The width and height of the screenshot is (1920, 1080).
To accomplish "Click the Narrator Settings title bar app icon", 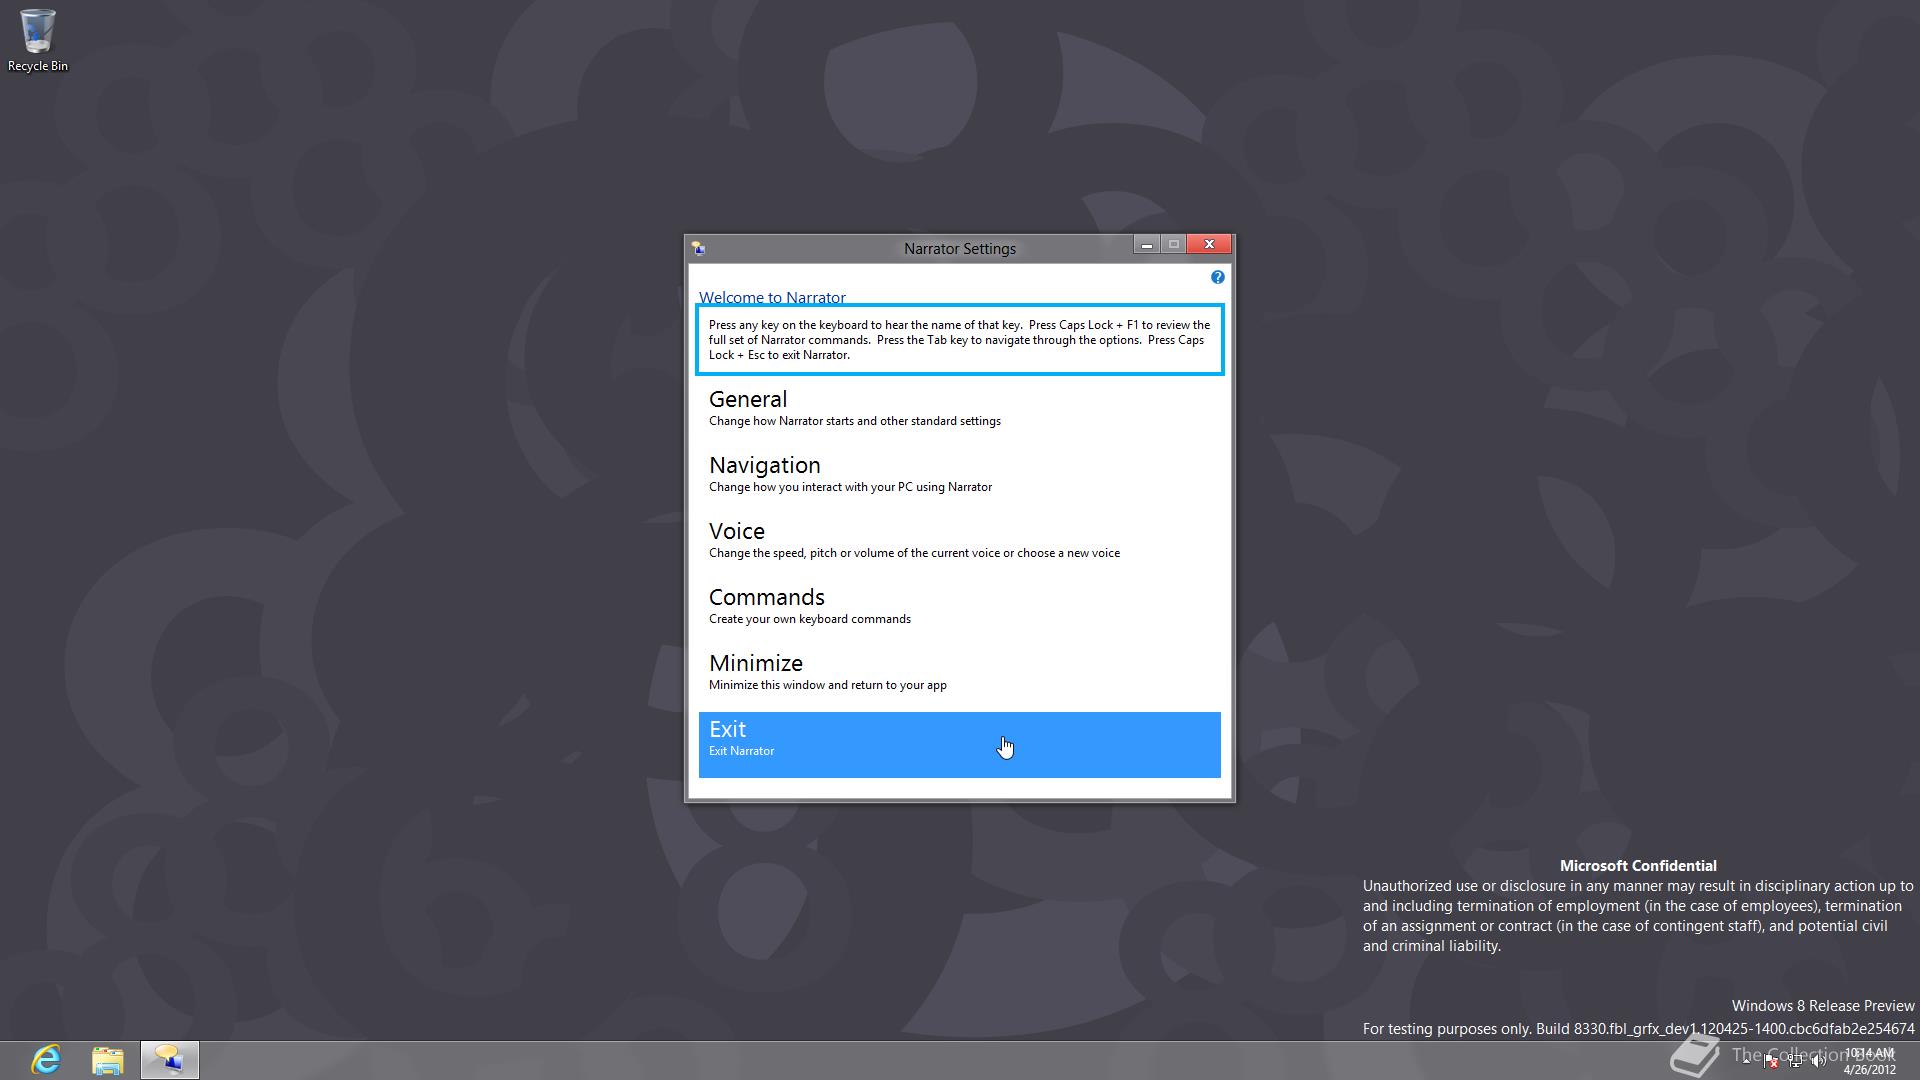I will pyautogui.click(x=698, y=248).
